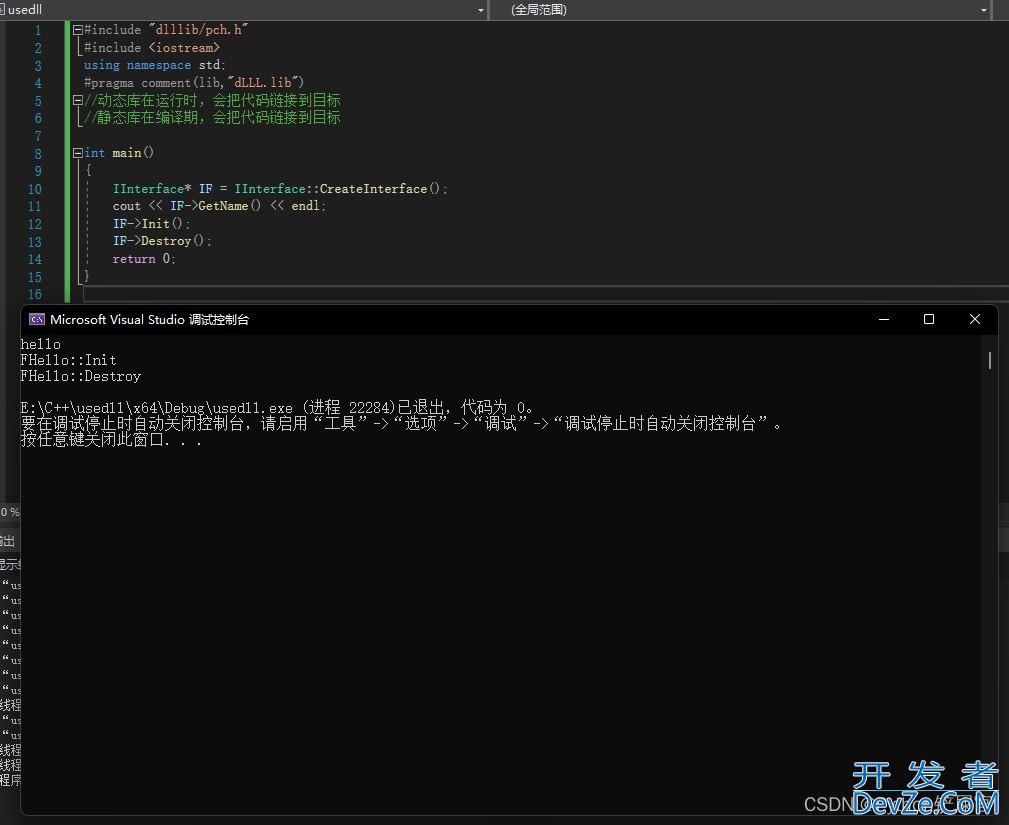Collapse the comment block on line 5
Screen dimensions: 1009x825
[77, 100]
